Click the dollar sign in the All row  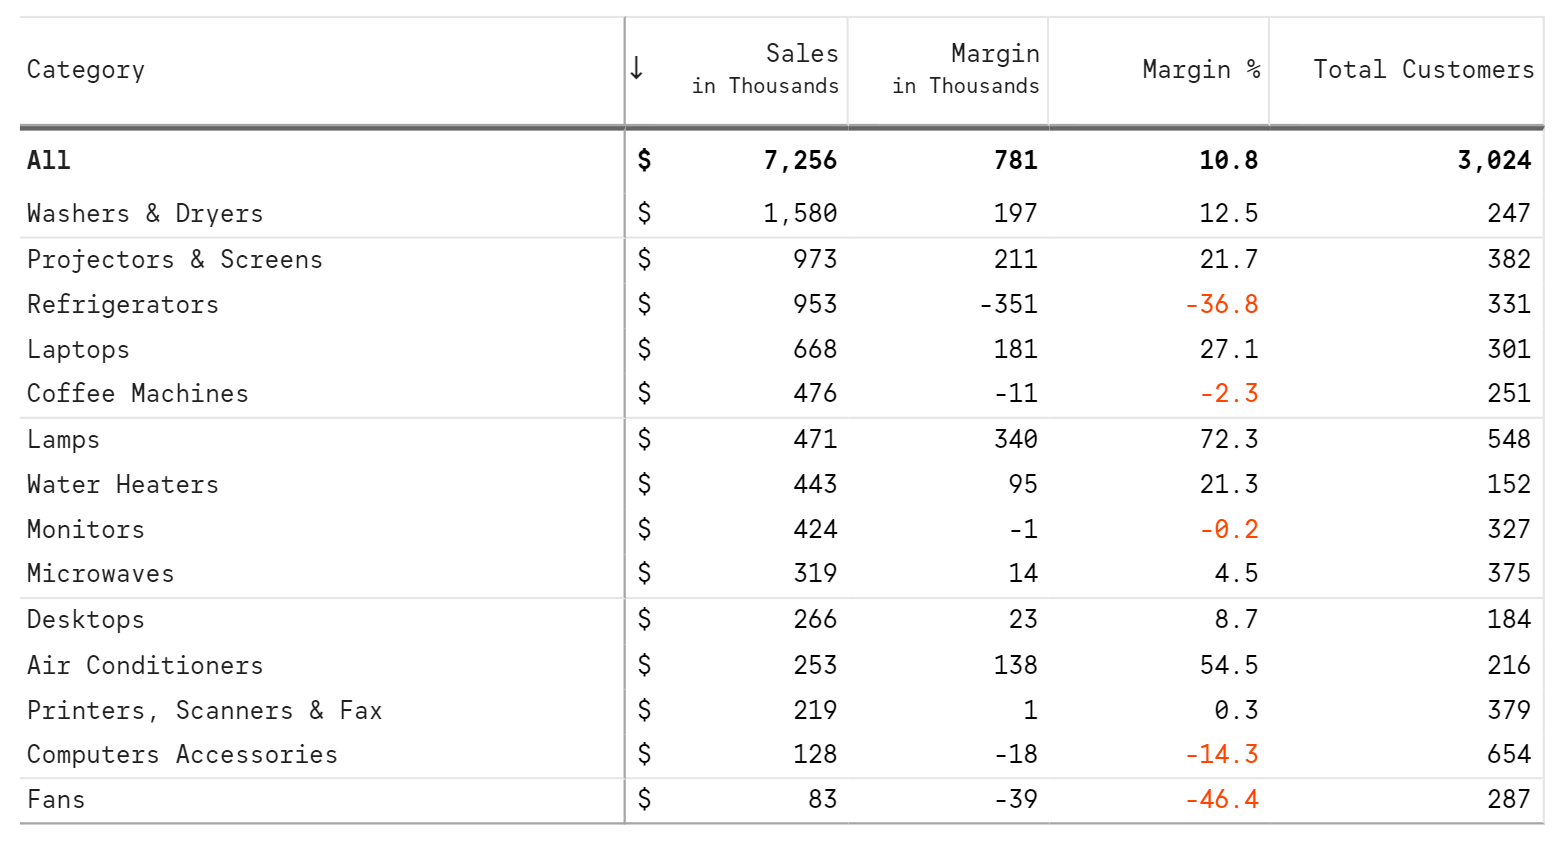coord(644,160)
